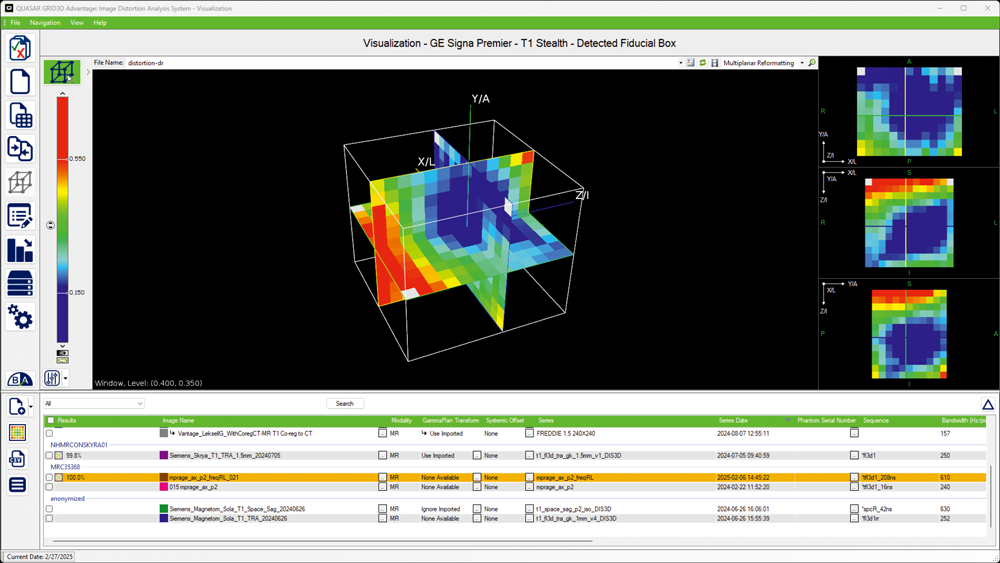Image resolution: width=1000 pixels, height=563 pixels.
Task: Click the green 3D cube visualization button
Action: pyautogui.click(x=62, y=73)
